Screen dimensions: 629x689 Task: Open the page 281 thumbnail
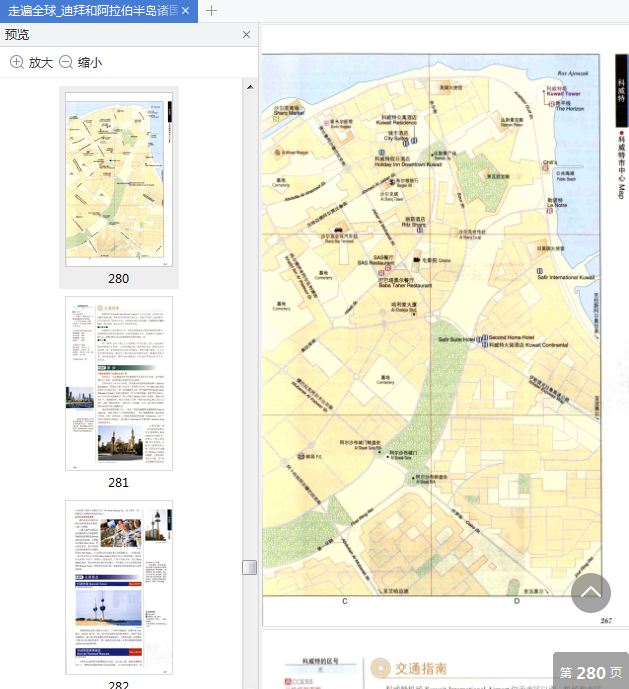(x=119, y=383)
